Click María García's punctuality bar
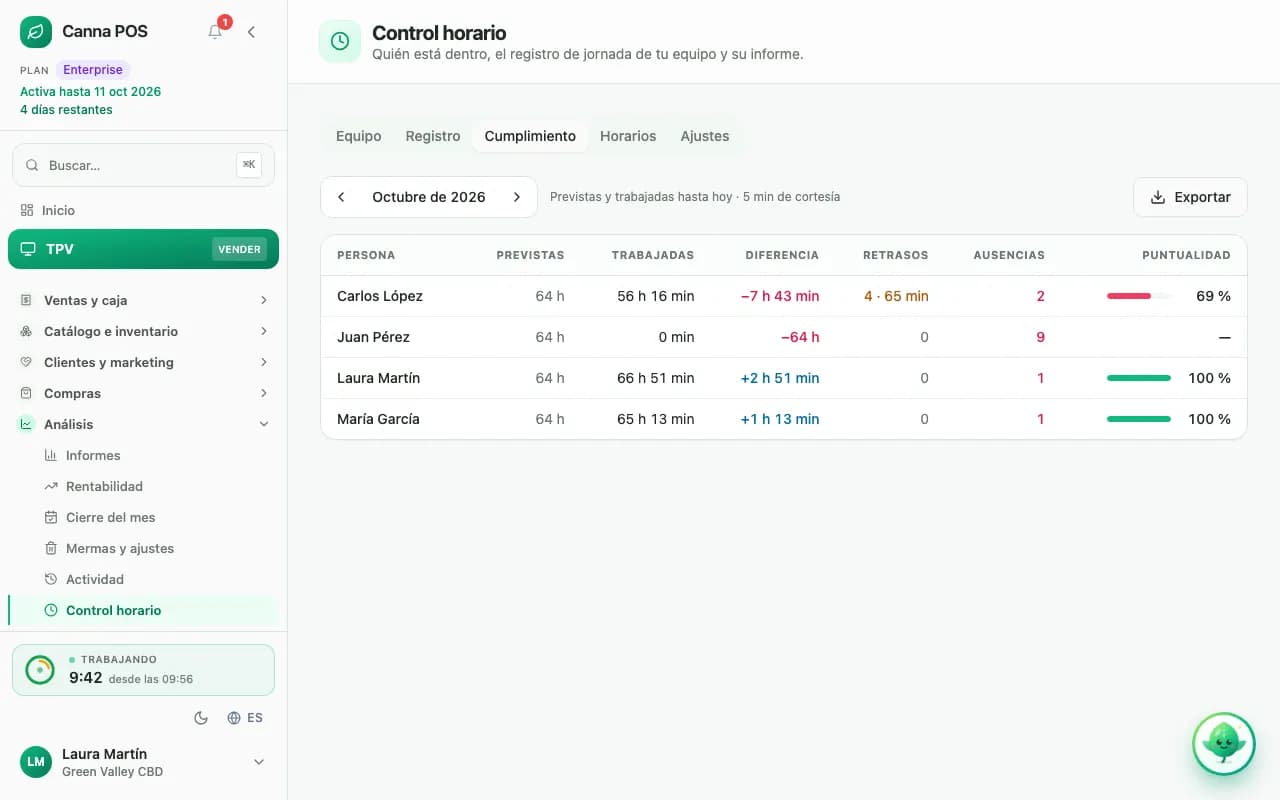 (x=1139, y=419)
